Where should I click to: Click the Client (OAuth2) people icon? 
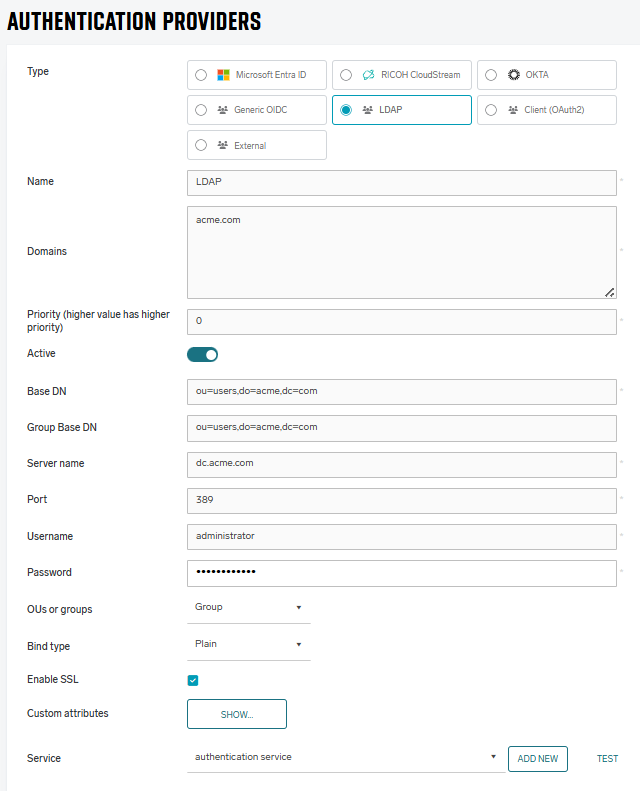[x=514, y=110]
